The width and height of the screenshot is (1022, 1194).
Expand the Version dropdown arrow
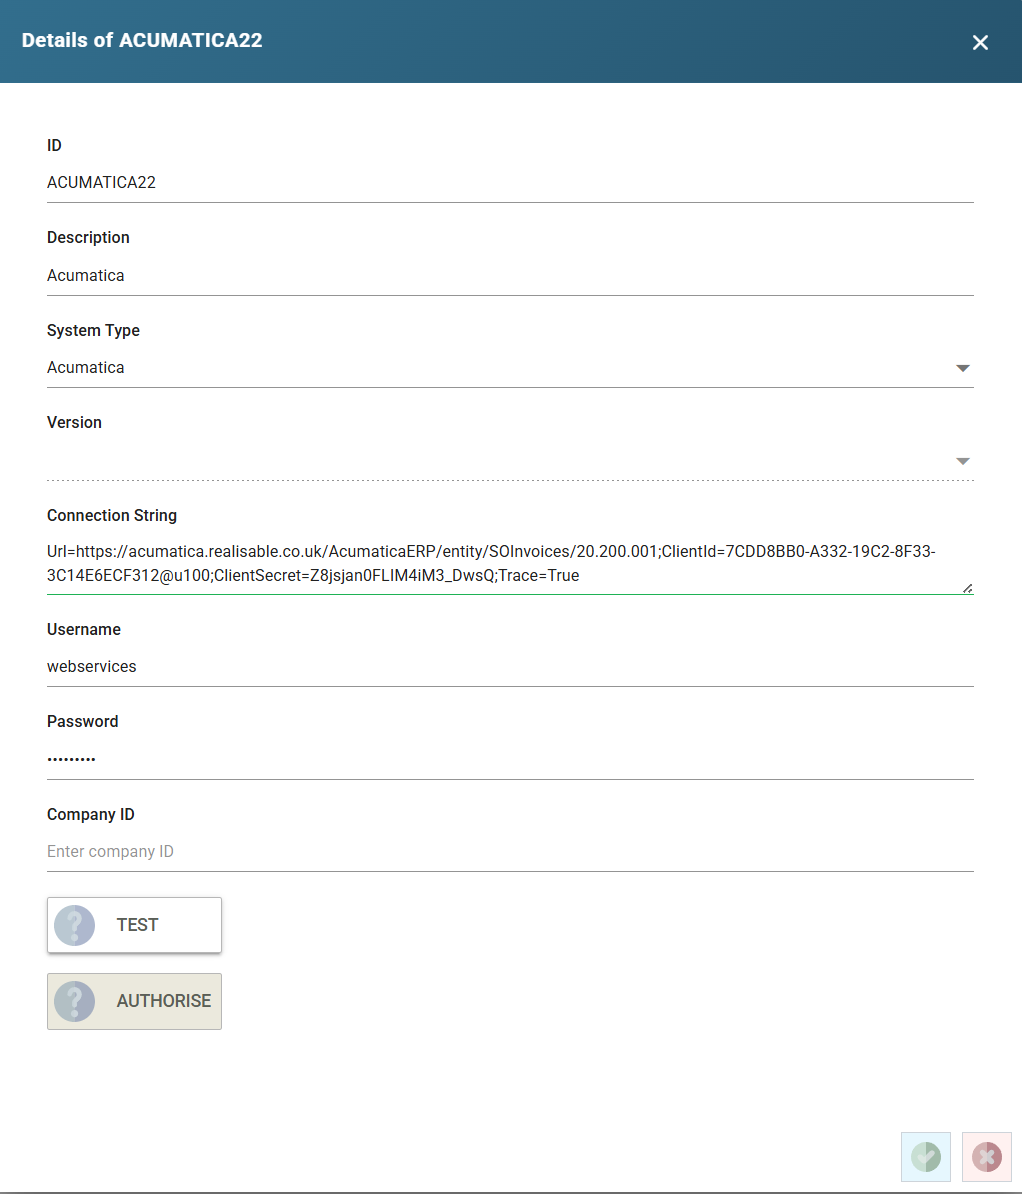click(963, 461)
